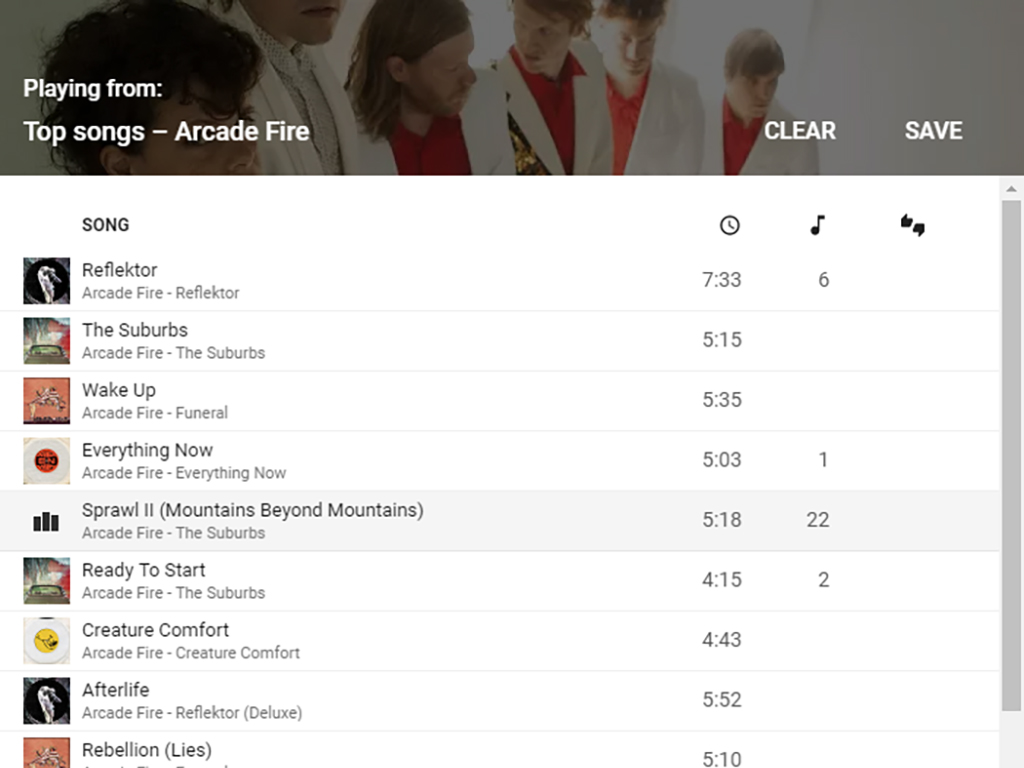Click the Afterlife album thumbnail
1024x768 pixels.
46,700
